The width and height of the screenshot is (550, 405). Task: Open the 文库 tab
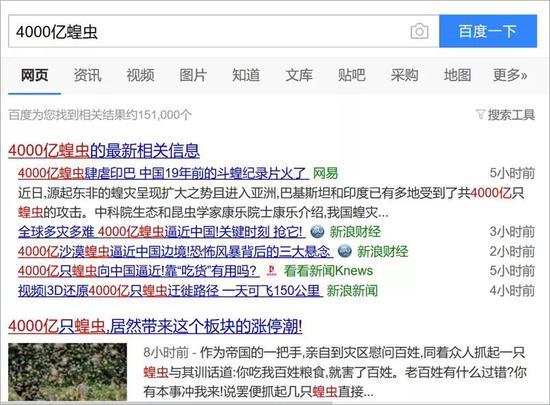pyautogui.click(x=299, y=75)
